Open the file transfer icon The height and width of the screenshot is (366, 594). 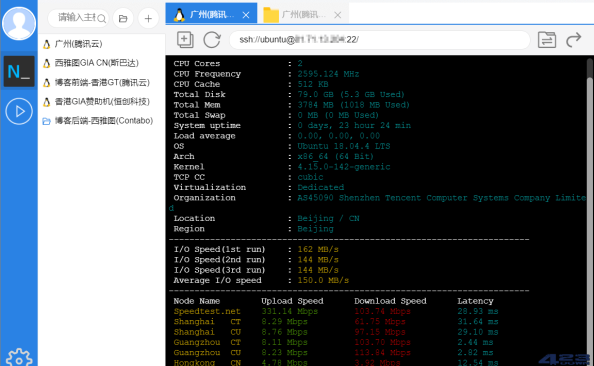(x=547, y=39)
